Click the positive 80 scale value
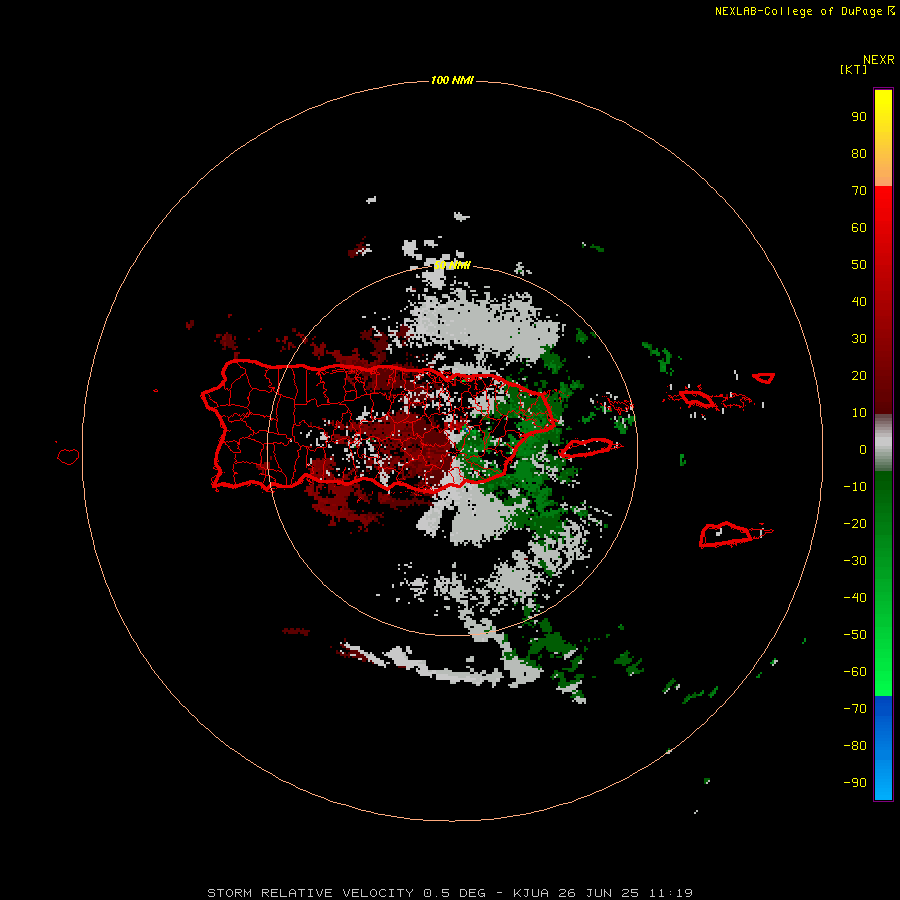 pos(859,154)
